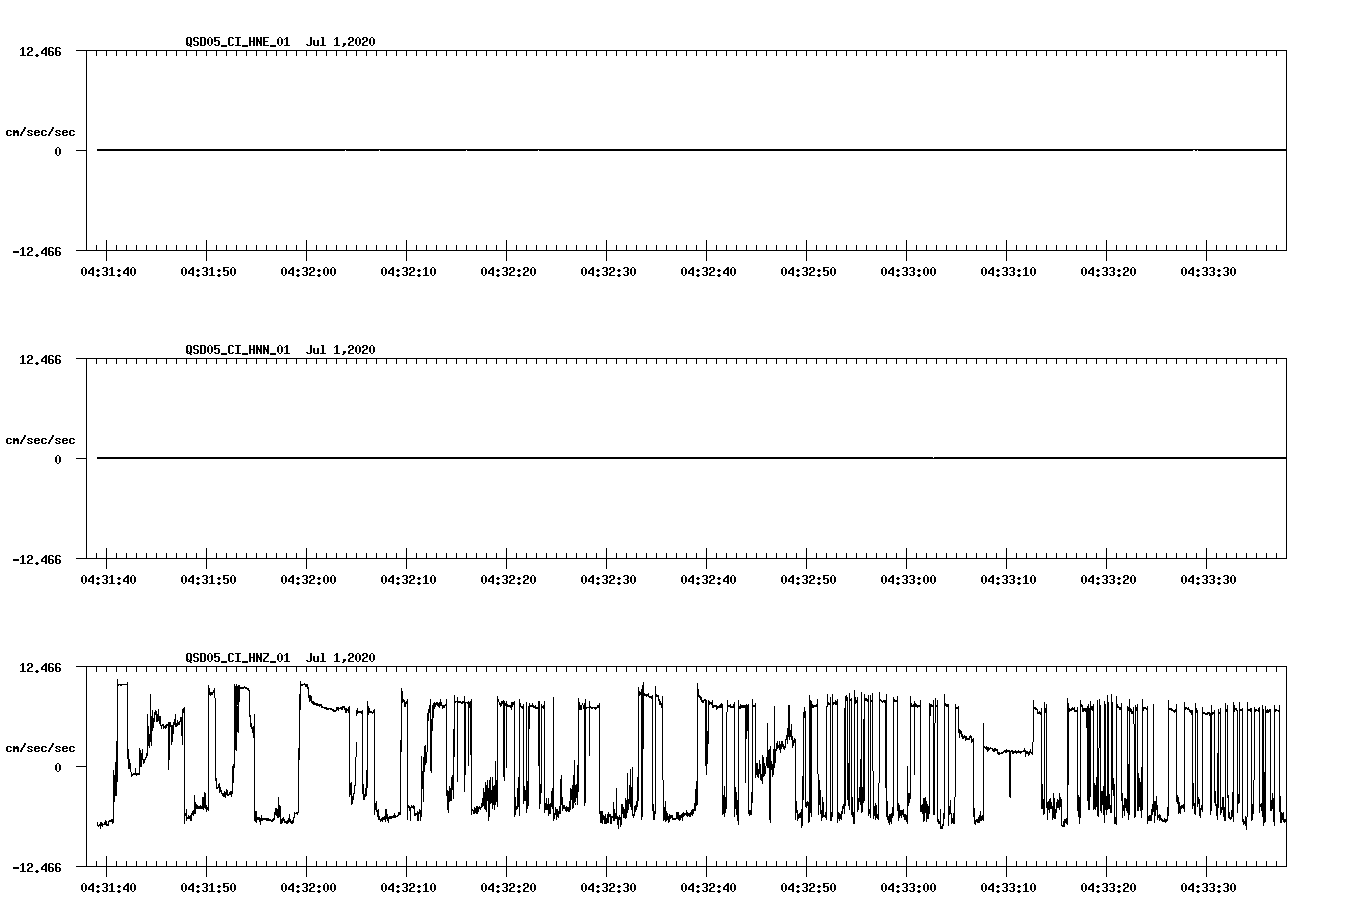Viewport: 1358px width, 924px height.
Task: Select the 'Jul 1,2020' date on HNN plot
Action: (x=341, y=350)
